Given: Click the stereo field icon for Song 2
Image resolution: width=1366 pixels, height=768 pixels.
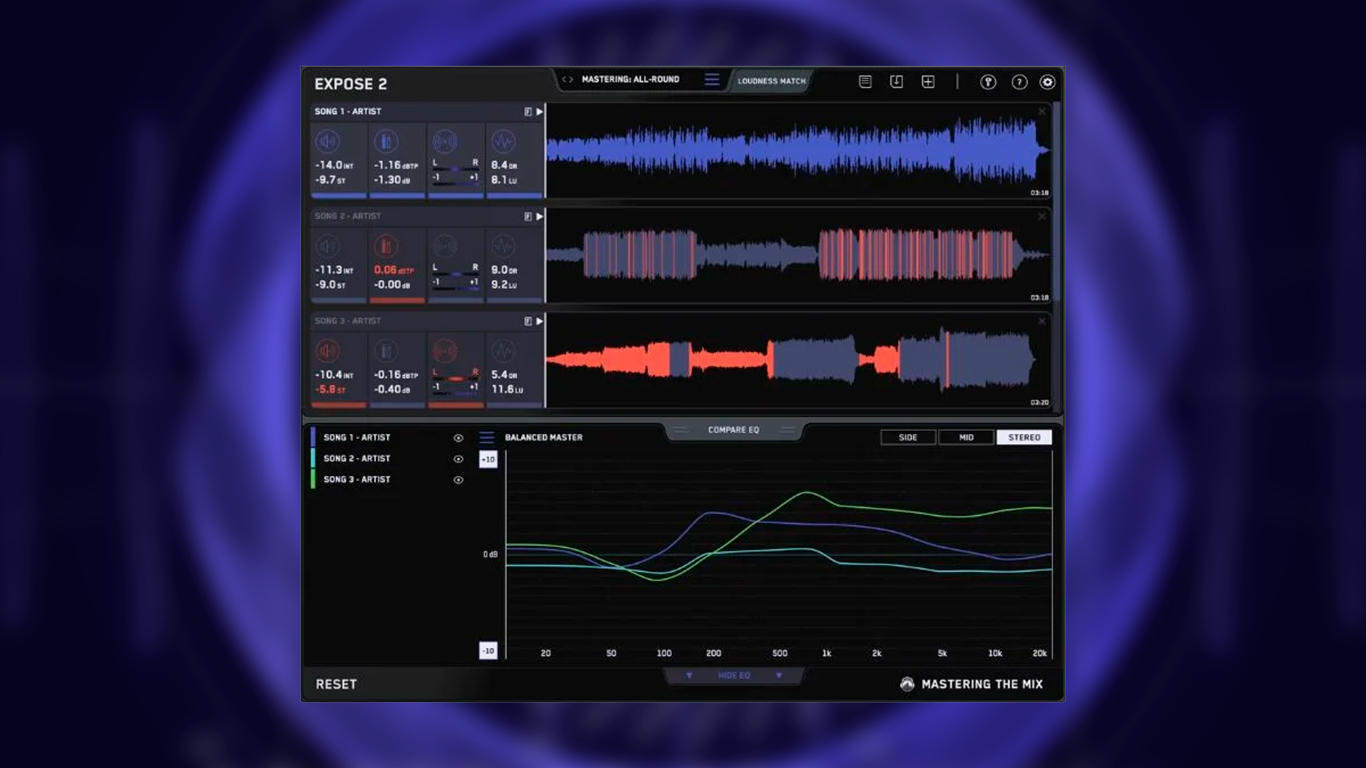Looking at the screenshot, I should coord(445,246).
